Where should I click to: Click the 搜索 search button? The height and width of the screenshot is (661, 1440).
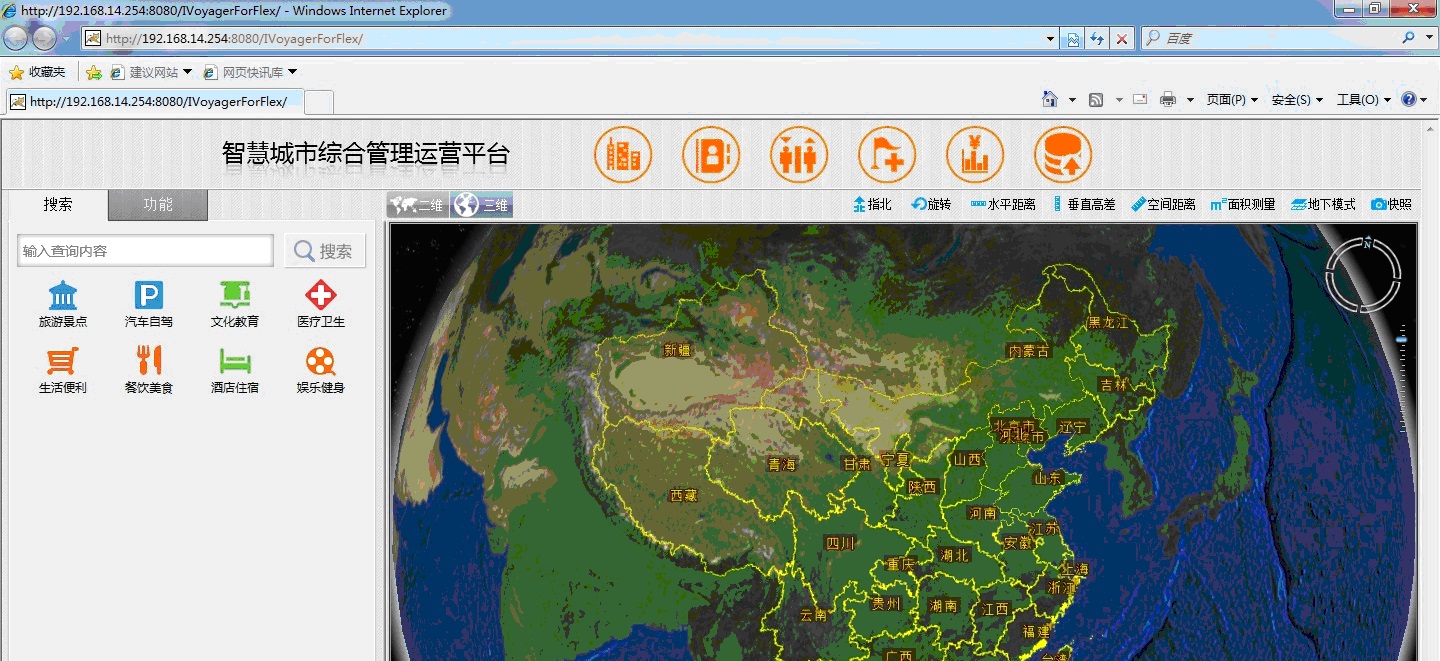(x=325, y=251)
